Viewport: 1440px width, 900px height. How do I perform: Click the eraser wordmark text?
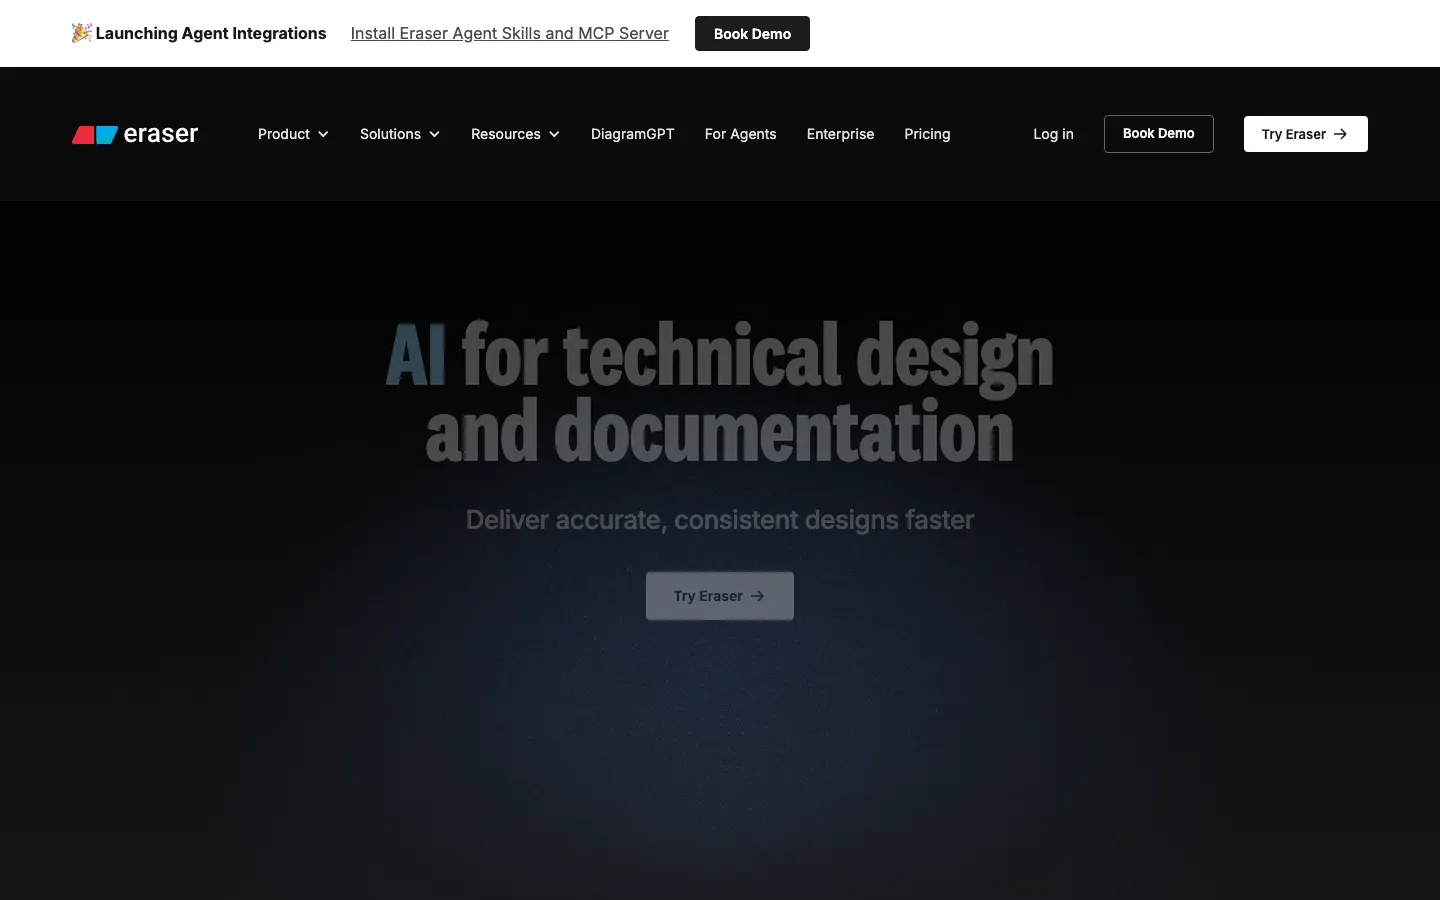(161, 134)
